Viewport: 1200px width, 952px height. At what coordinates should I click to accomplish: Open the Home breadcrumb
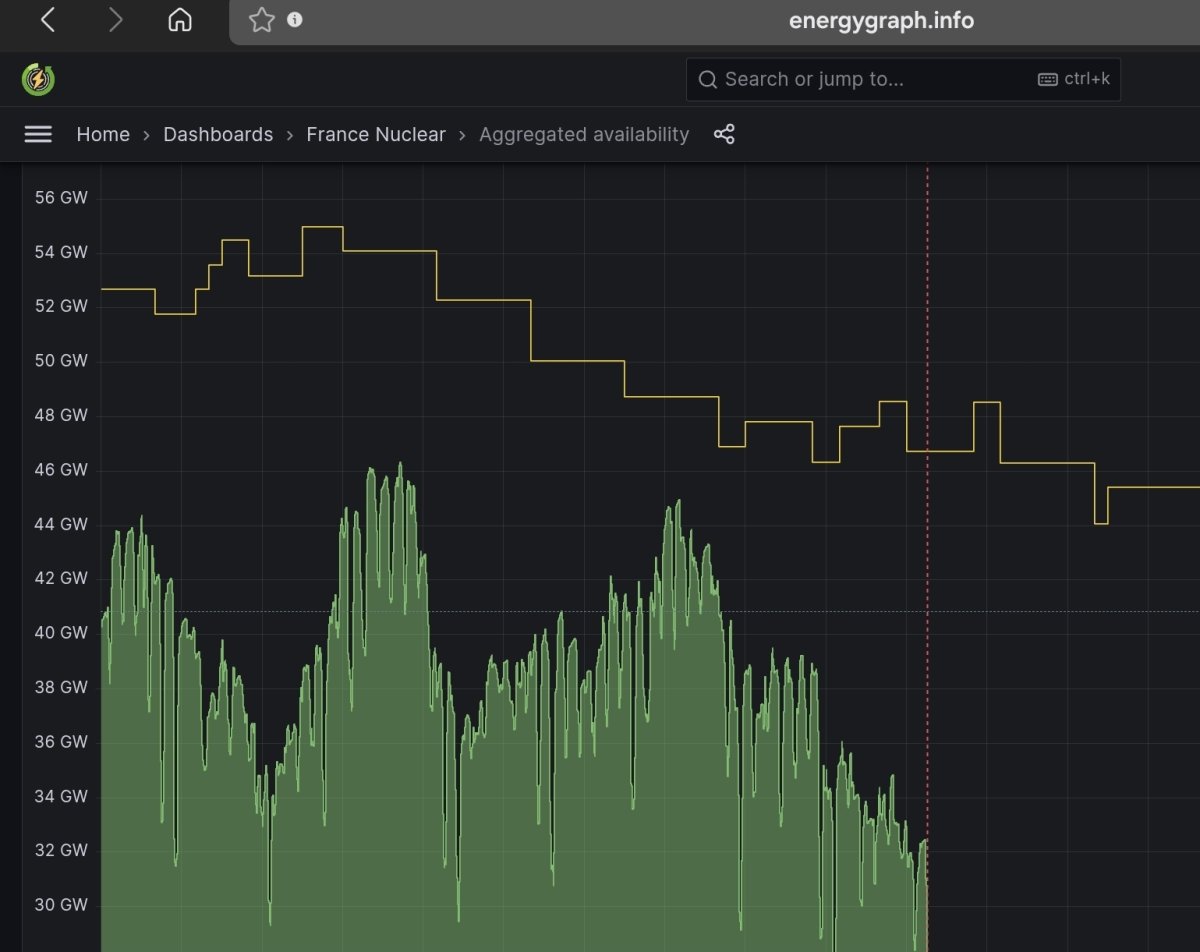point(103,134)
